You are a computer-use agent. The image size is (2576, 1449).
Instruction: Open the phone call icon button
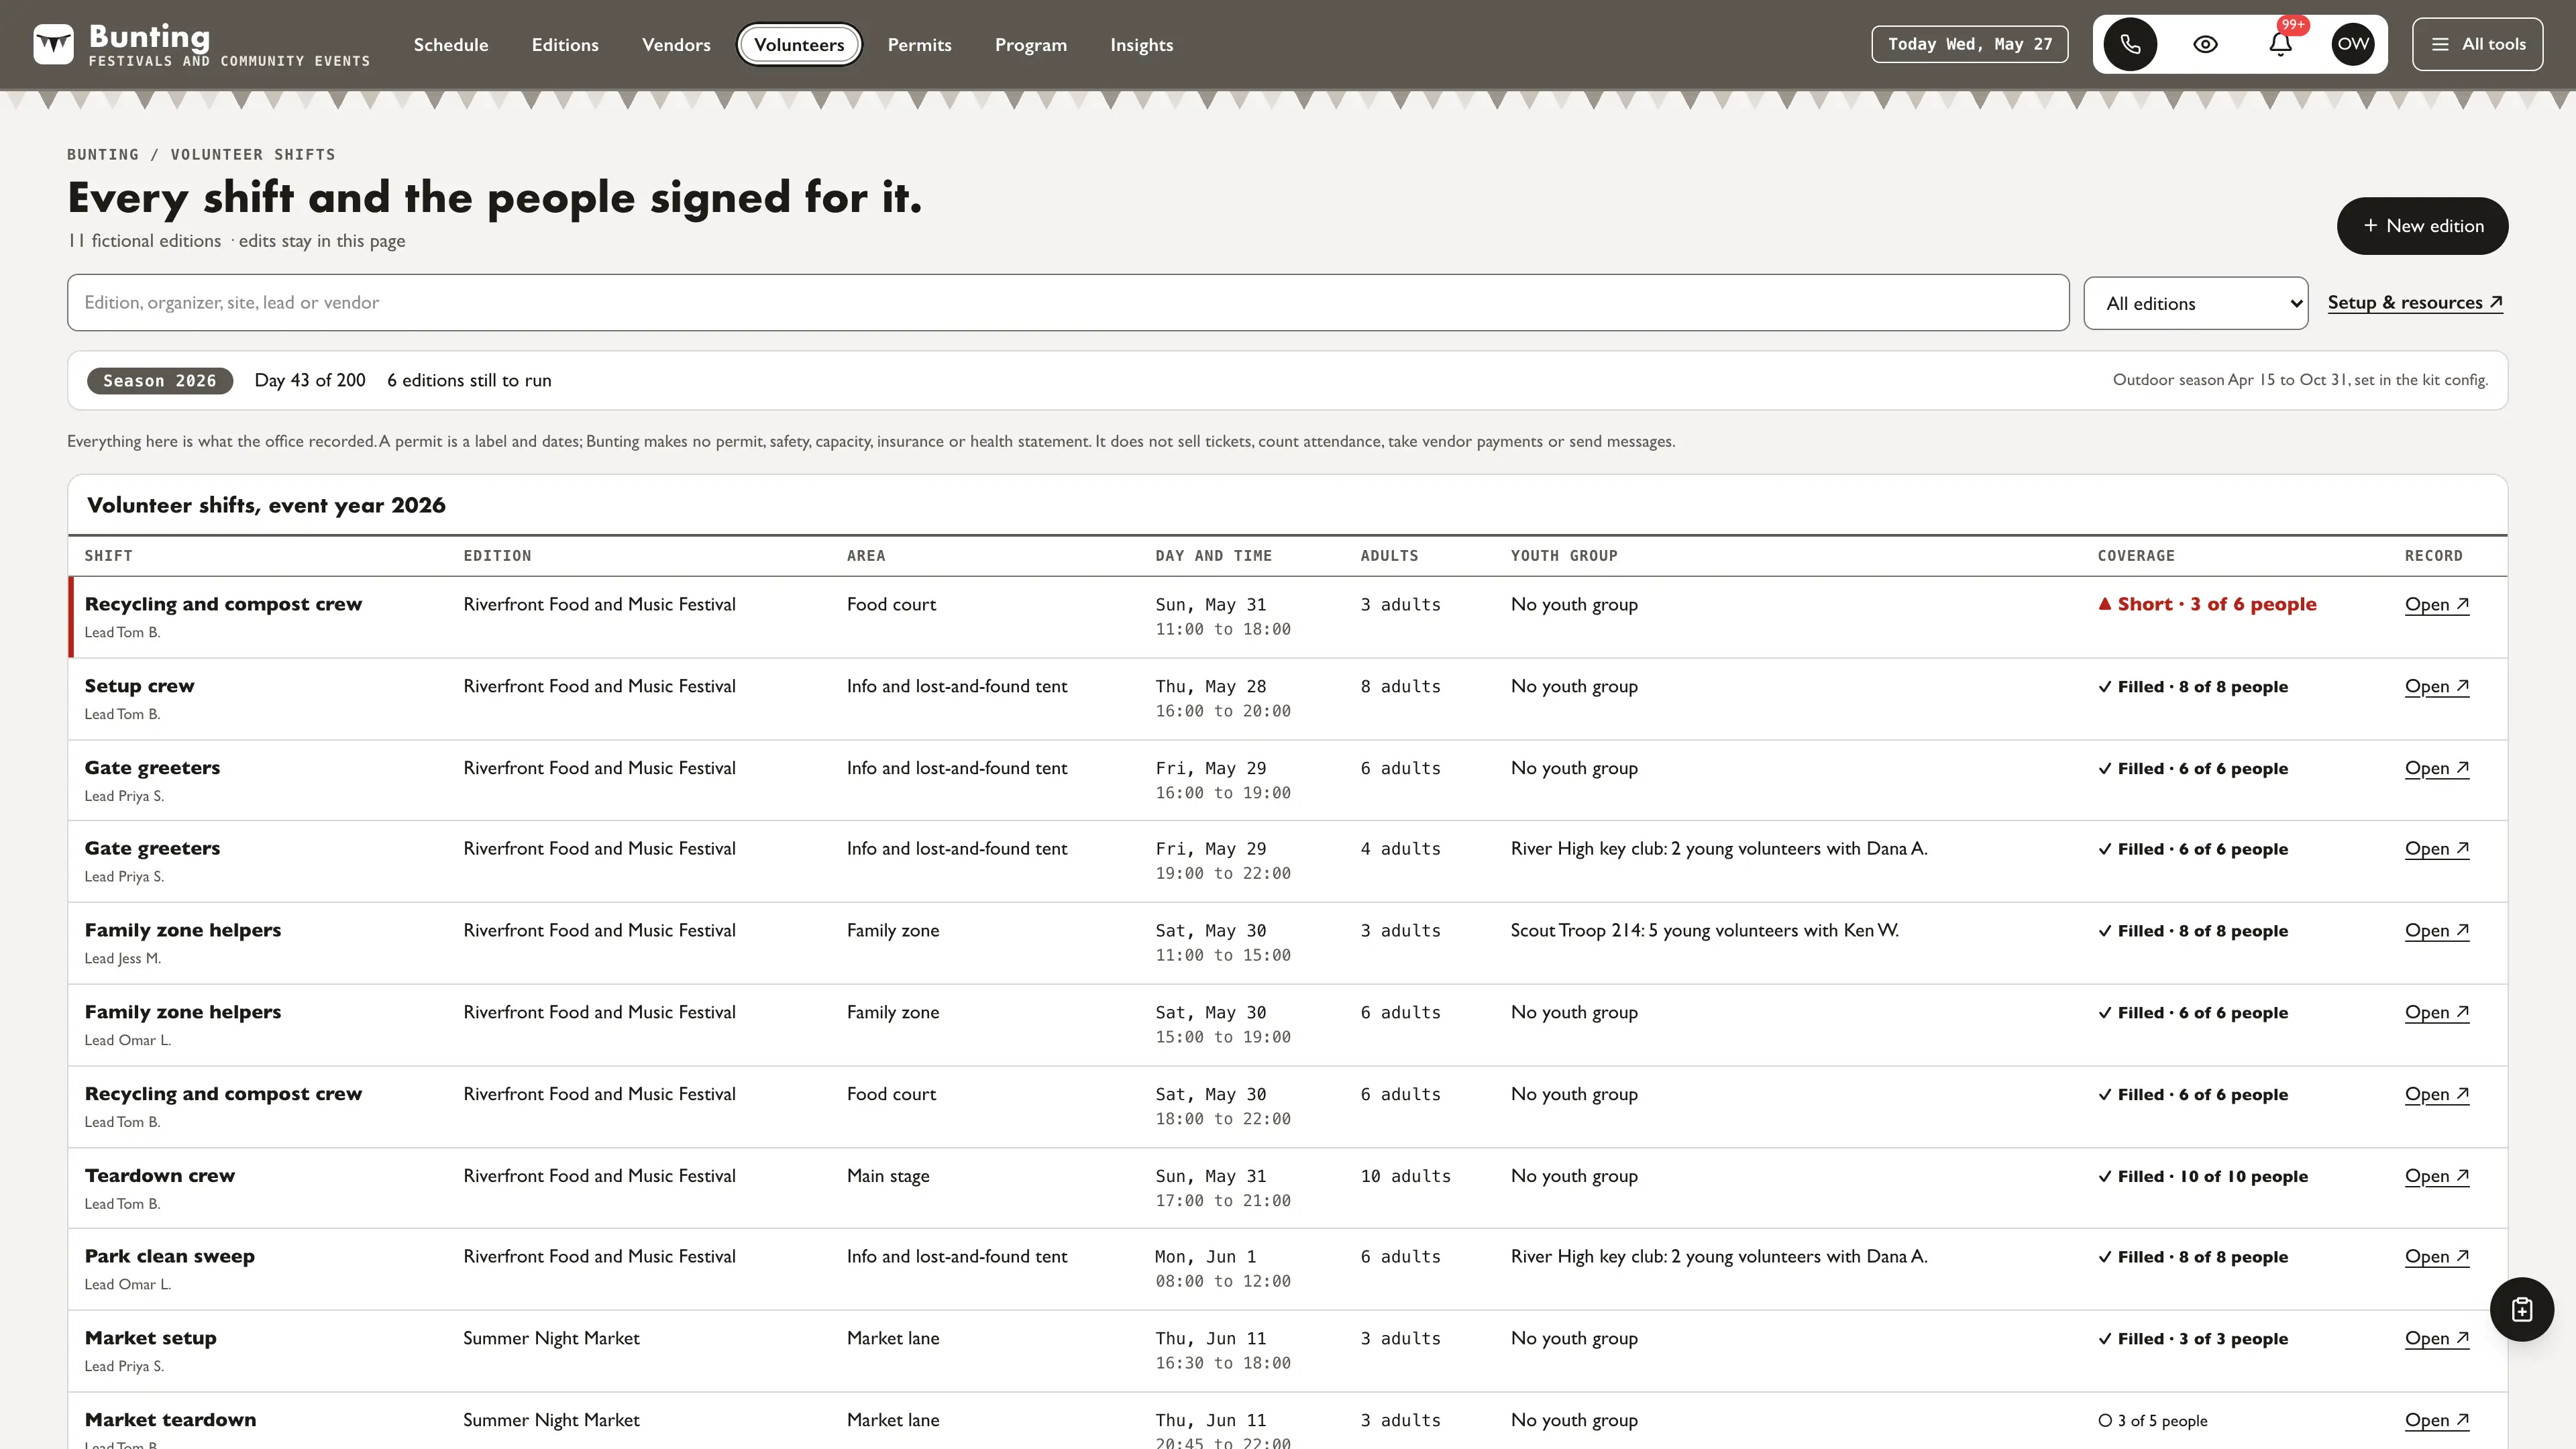2130,44
